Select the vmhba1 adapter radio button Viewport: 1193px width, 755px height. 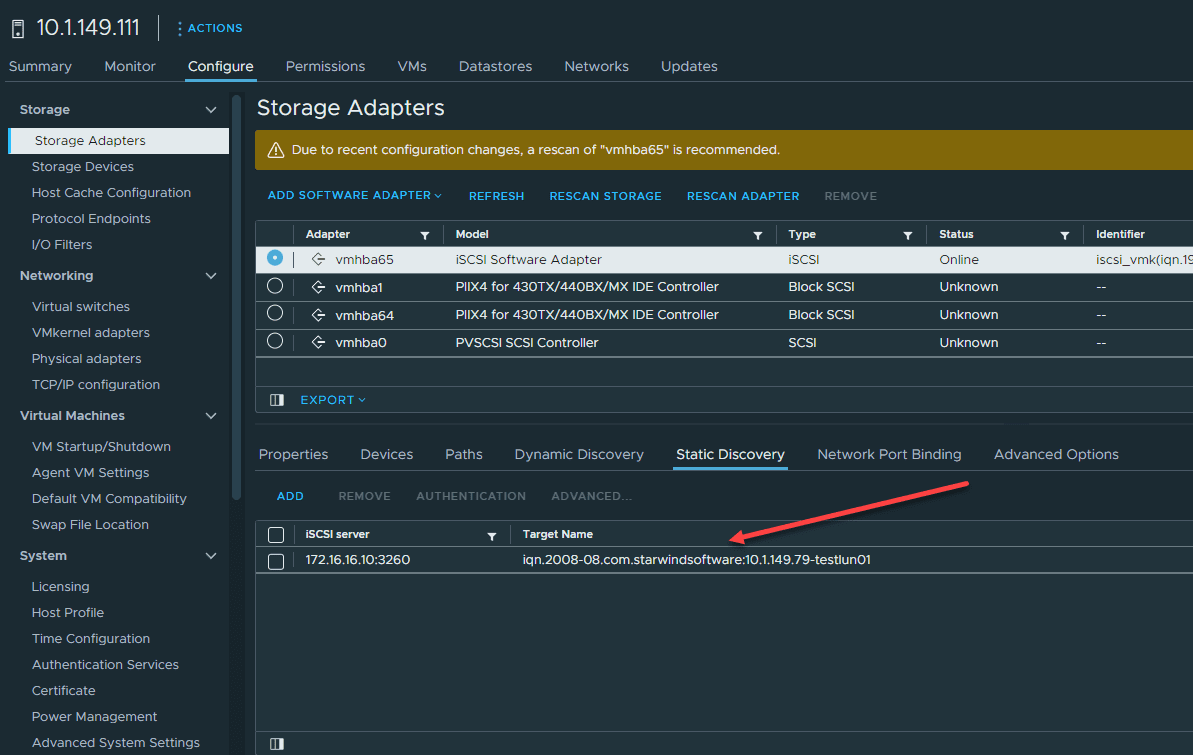(275, 287)
